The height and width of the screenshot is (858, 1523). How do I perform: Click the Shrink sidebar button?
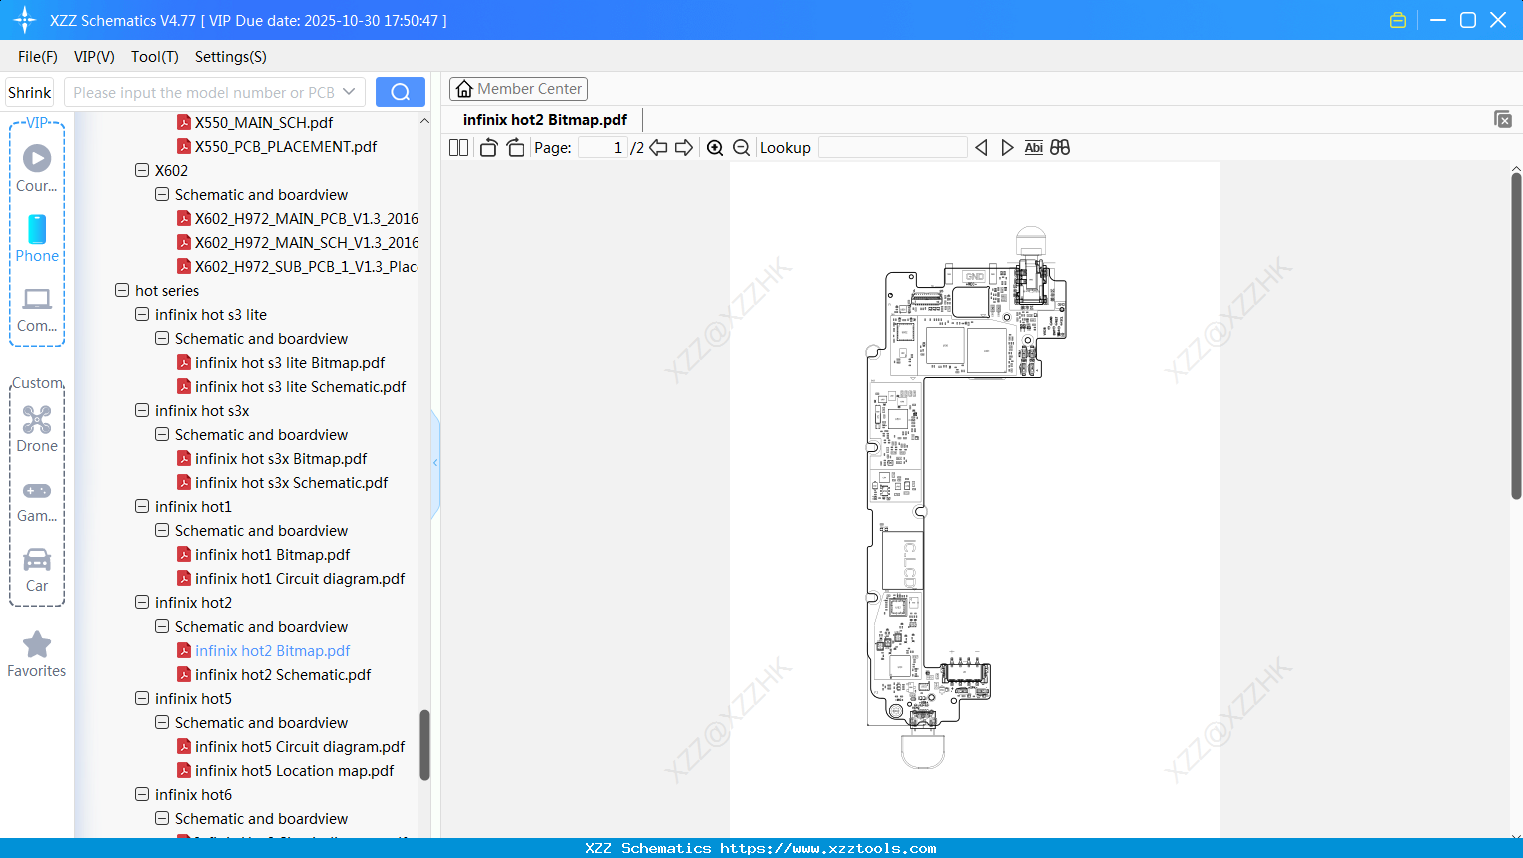coord(29,91)
